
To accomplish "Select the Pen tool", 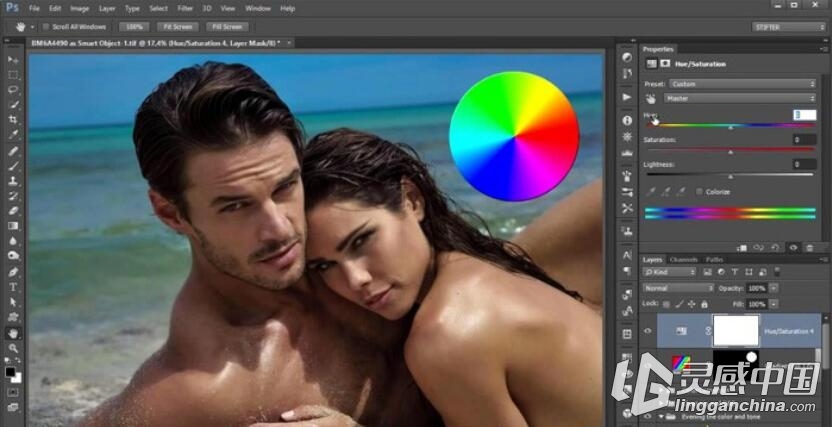I will coord(13,272).
